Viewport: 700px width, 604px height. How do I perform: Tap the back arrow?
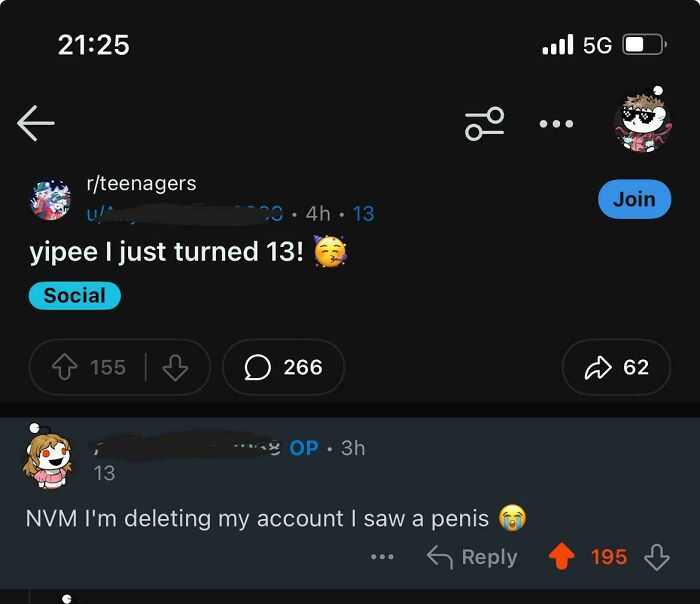(36, 123)
